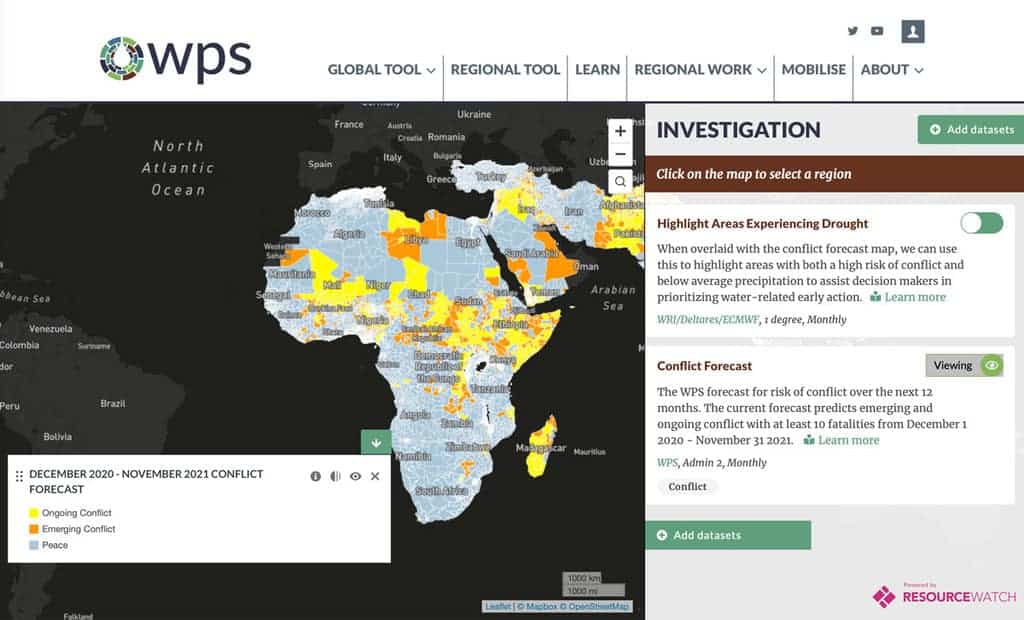Click the WPS logo
This screenshot has width=1024, height=620.
tap(175, 59)
